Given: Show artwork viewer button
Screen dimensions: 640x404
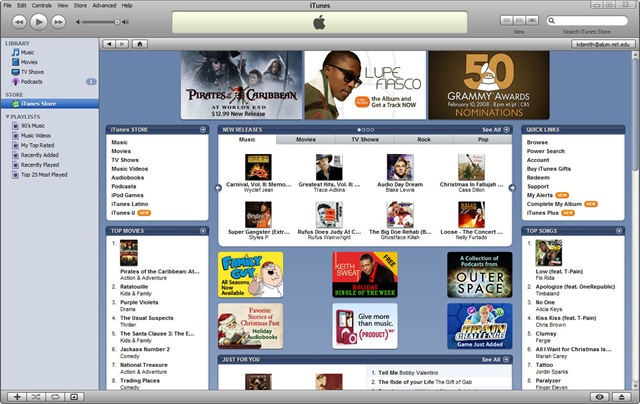Looking at the screenshot, I should (x=74, y=397).
